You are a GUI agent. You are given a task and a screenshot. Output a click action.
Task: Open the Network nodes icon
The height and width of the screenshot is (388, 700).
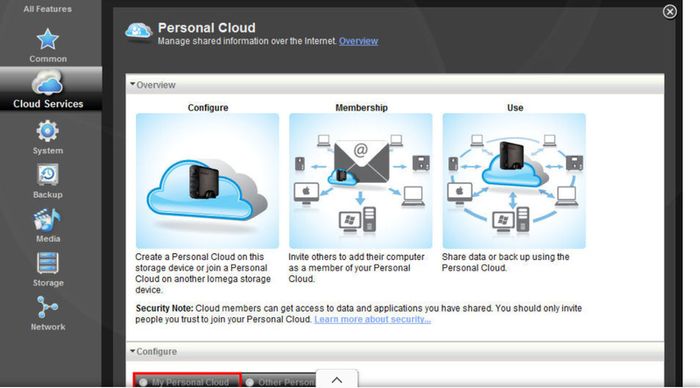(x=47, y=307)
